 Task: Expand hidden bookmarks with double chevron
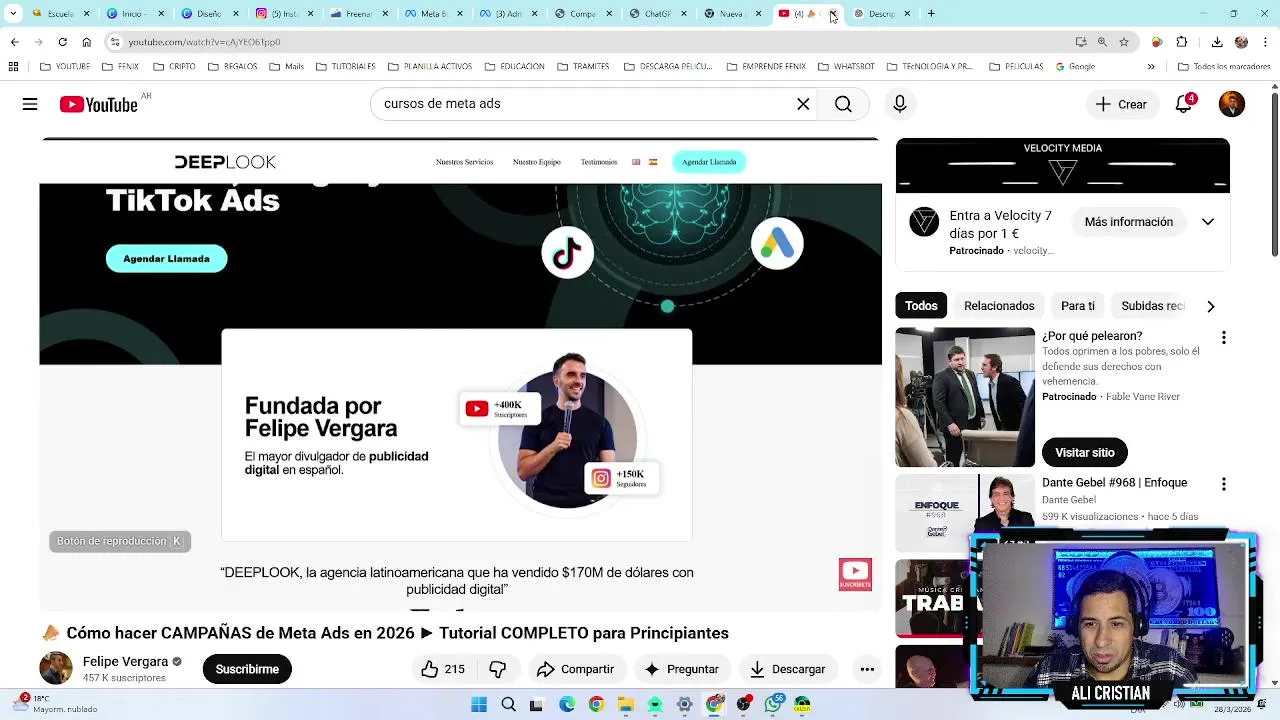[1151, 67]
